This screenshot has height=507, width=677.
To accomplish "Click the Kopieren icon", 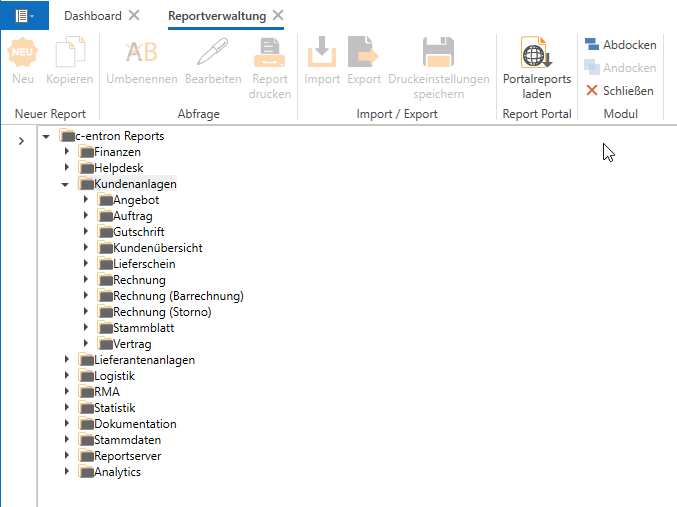I will pos(70,52).
